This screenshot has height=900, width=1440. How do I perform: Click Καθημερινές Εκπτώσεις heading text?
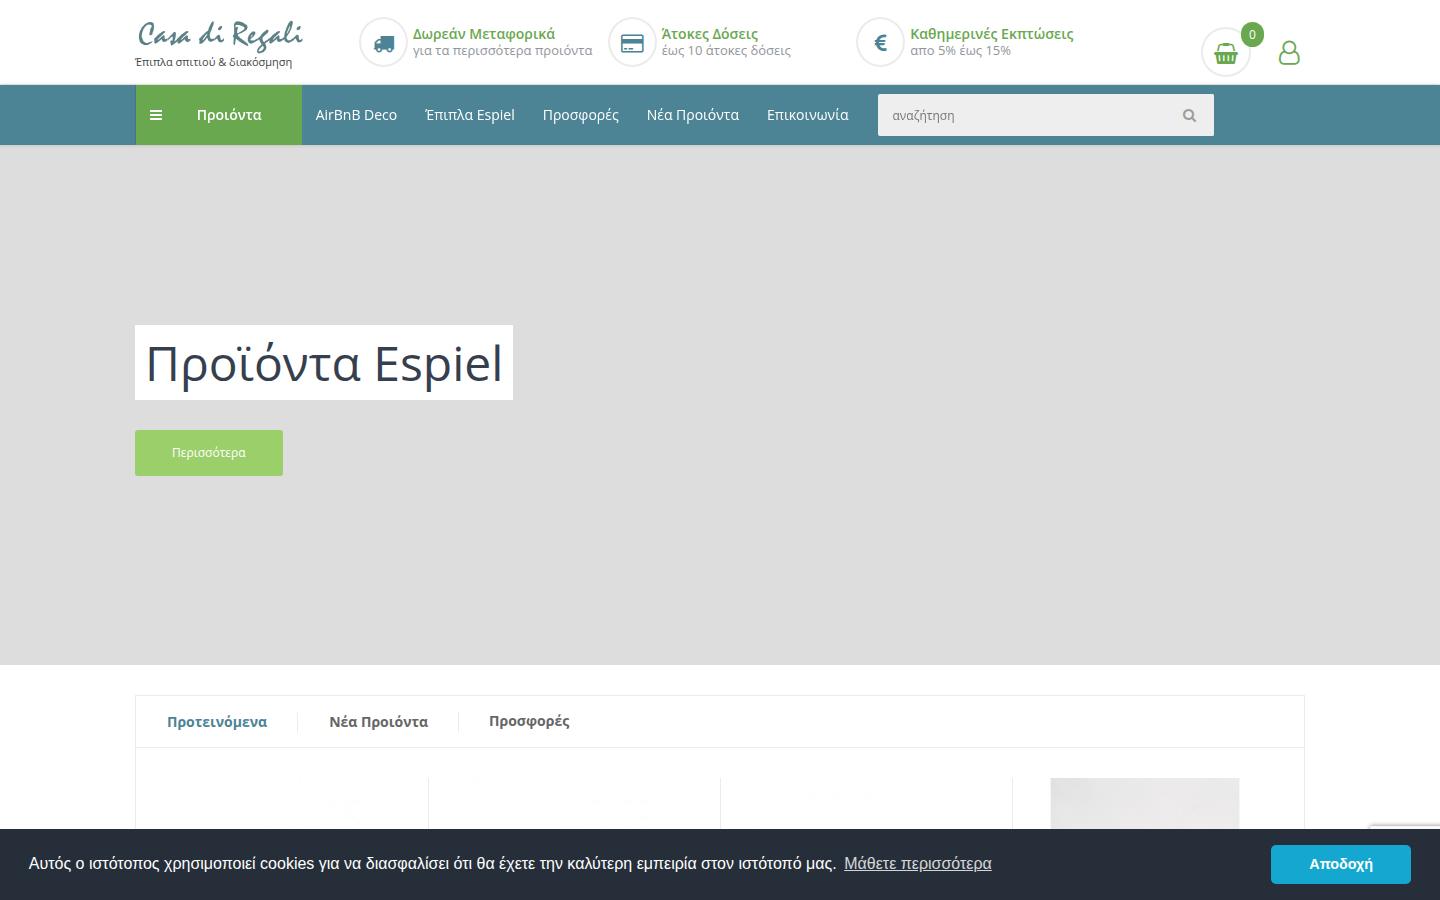pyautogui.click(x=992, y=34)
